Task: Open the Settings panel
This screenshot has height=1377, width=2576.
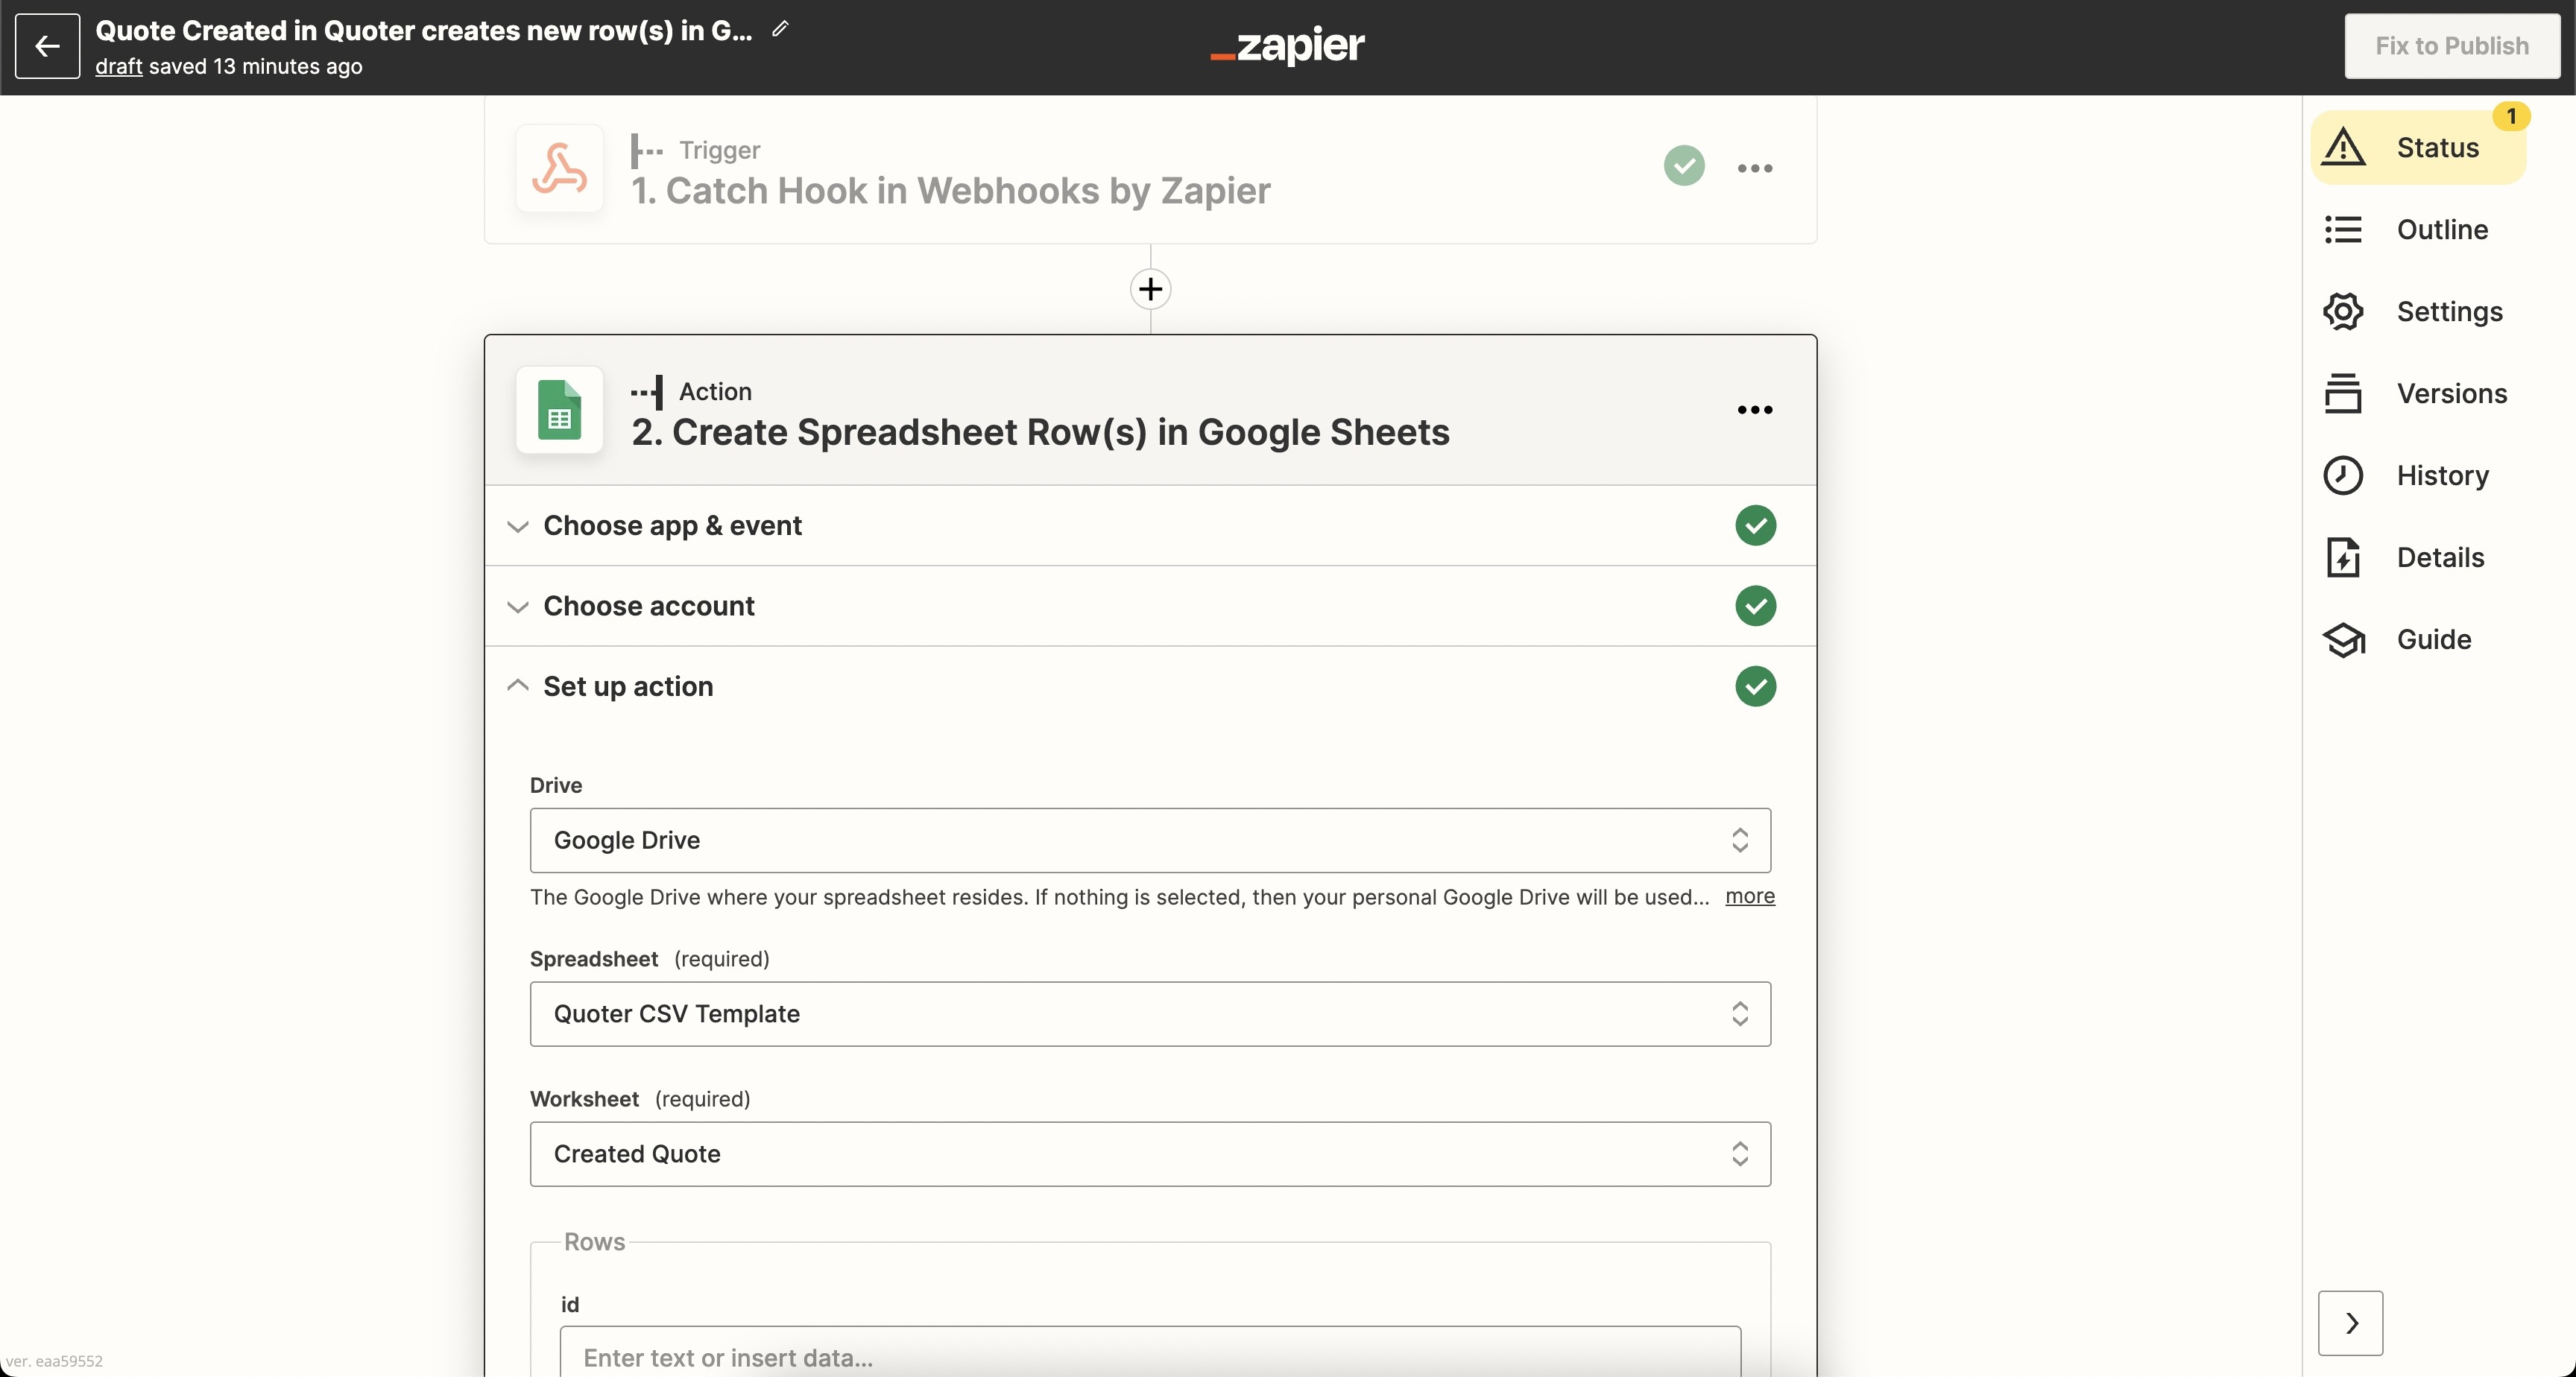Action: [x=2418, y=312]
